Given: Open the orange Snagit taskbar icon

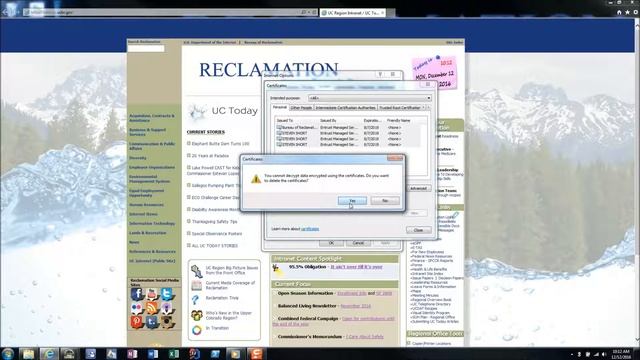Looking at the screenshot, I should click(256, 354).
